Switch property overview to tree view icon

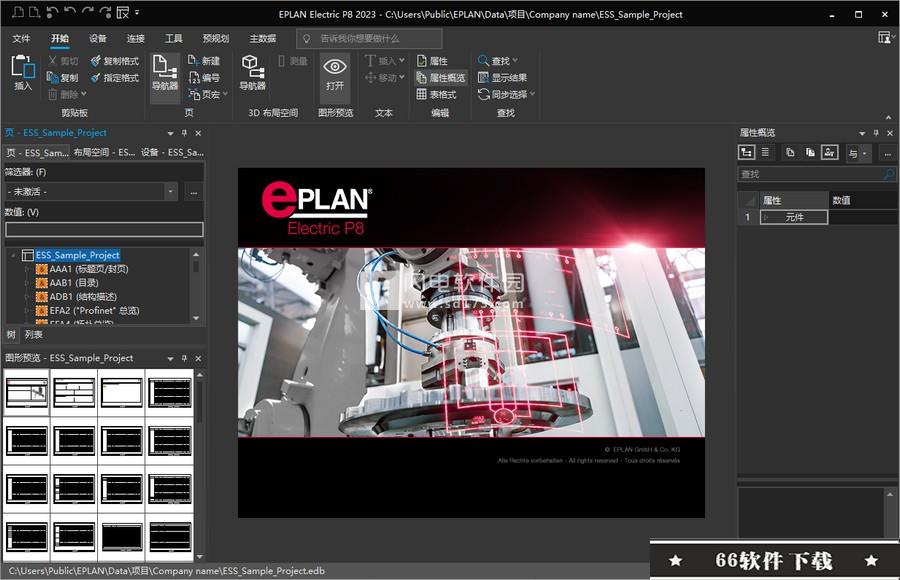[x=747, y=153]
